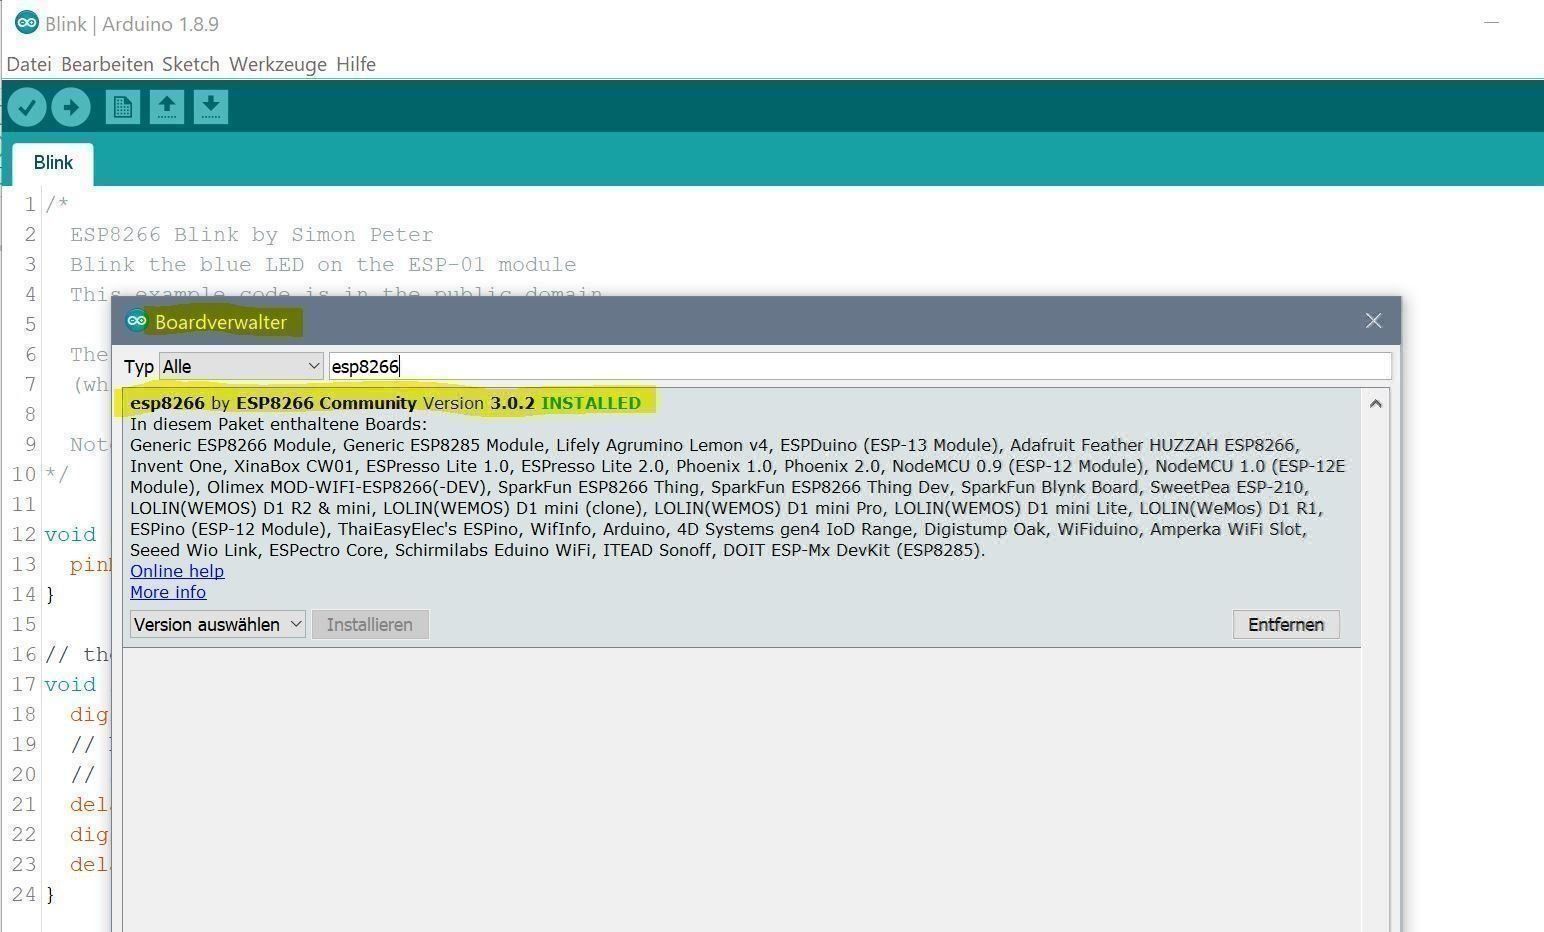Click the green INSTALLED status label
Viewport: 1544px width, 932px height.
pos(591,403)
